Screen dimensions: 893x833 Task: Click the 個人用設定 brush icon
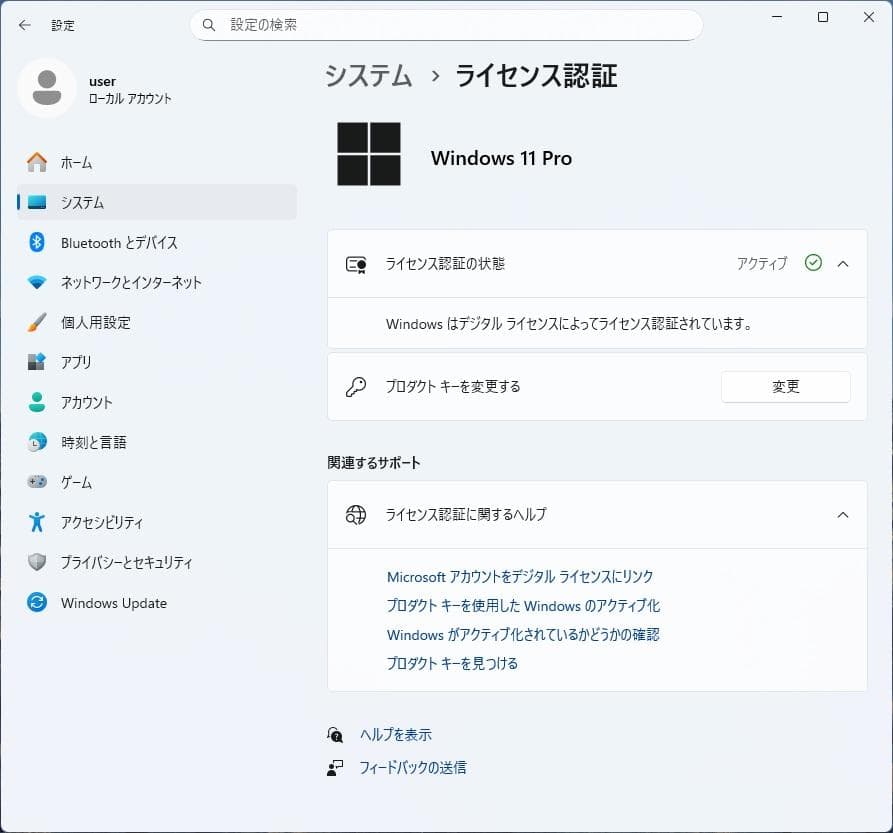pos(33,322)
